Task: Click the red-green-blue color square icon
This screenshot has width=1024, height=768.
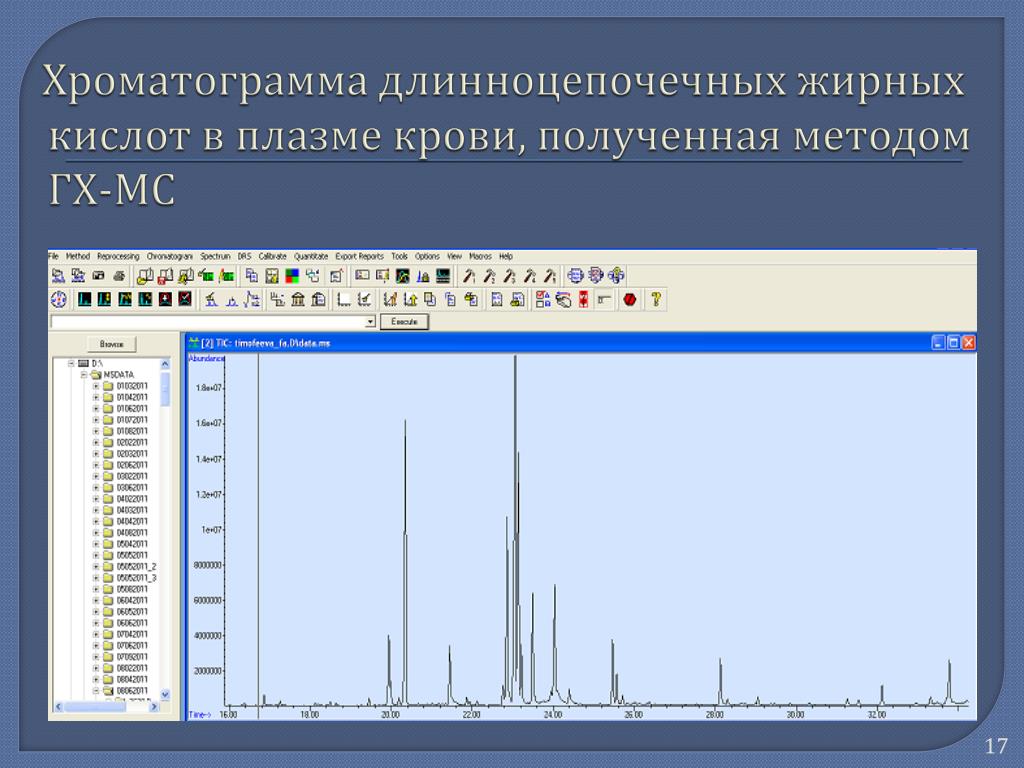Action: (293, 276)
